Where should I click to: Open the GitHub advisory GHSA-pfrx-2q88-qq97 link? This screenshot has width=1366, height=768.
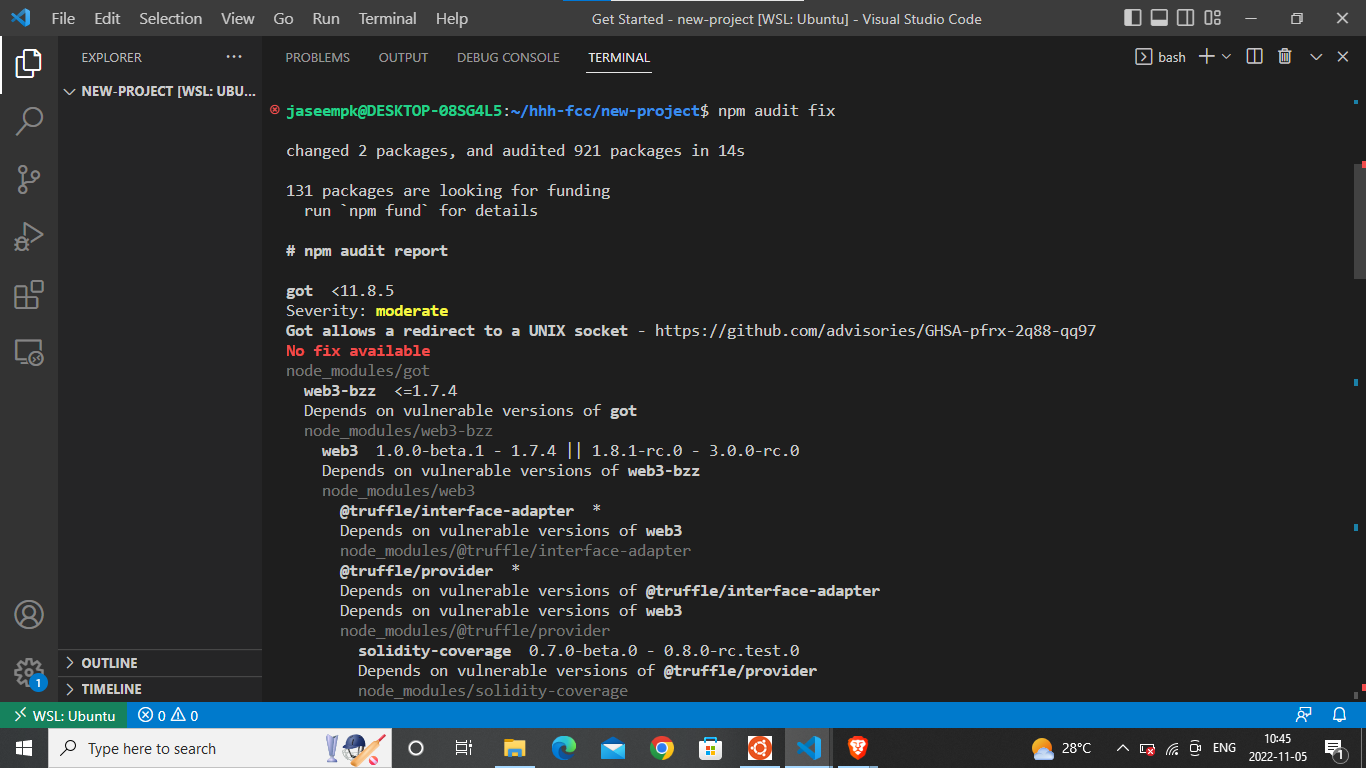pyautogui.click(x=876, y=330)
